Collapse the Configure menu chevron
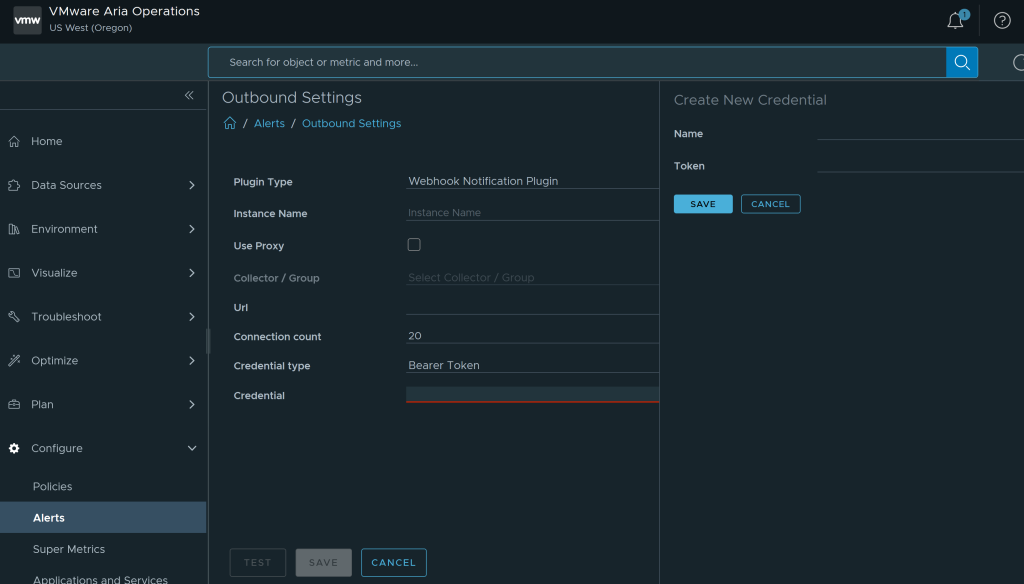 [x=191, y=448]
